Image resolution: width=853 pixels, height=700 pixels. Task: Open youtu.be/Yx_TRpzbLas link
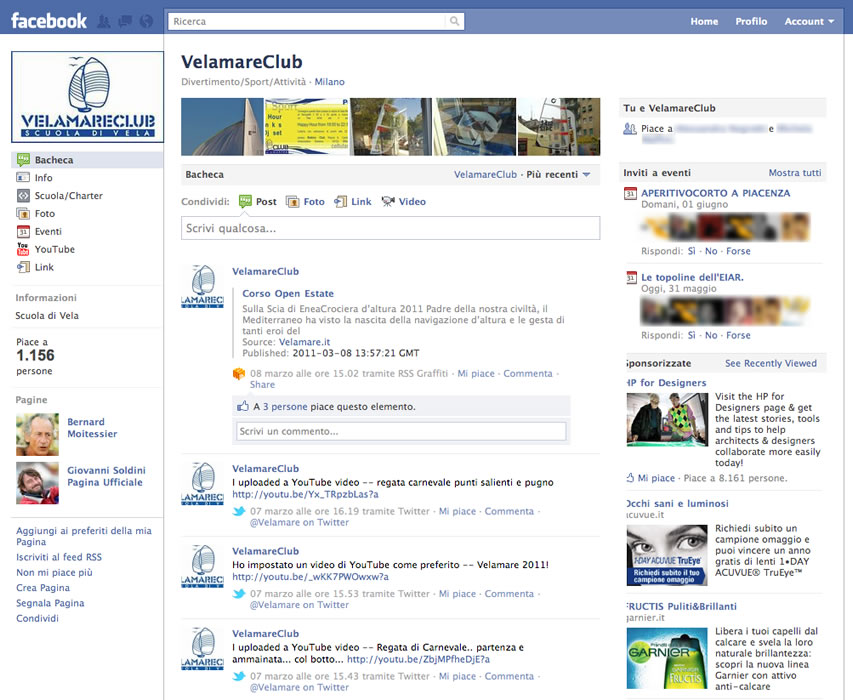click(x=305, y=494)
